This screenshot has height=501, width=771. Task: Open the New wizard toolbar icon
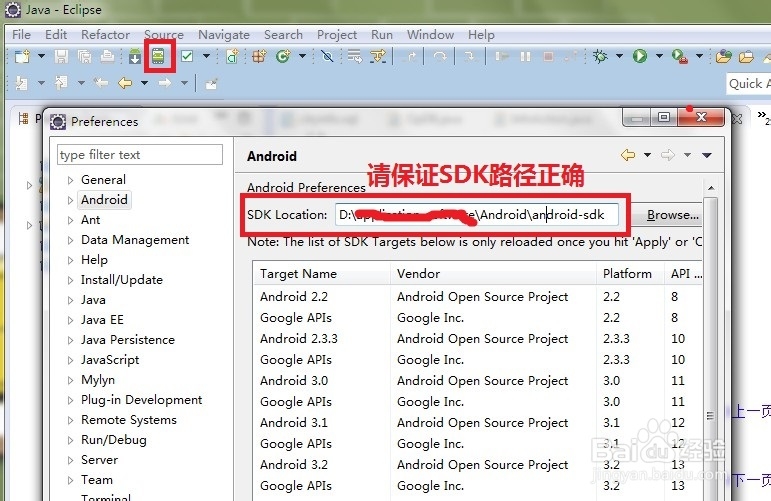(22, 57)
